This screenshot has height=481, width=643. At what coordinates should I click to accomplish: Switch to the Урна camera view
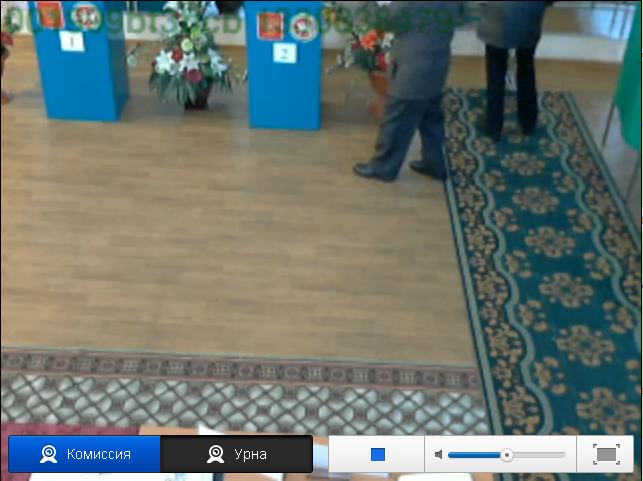point(237,454)
